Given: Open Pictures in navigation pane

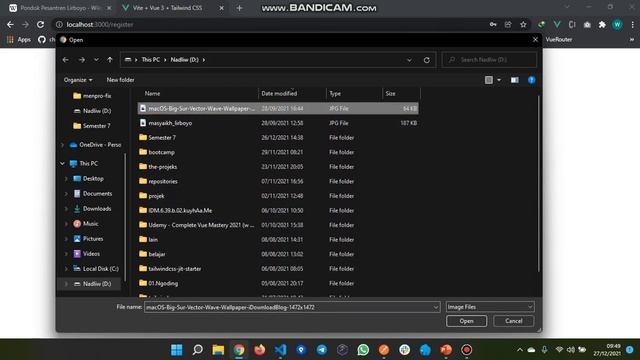Looking at the screenshot, I should [88, 239].
